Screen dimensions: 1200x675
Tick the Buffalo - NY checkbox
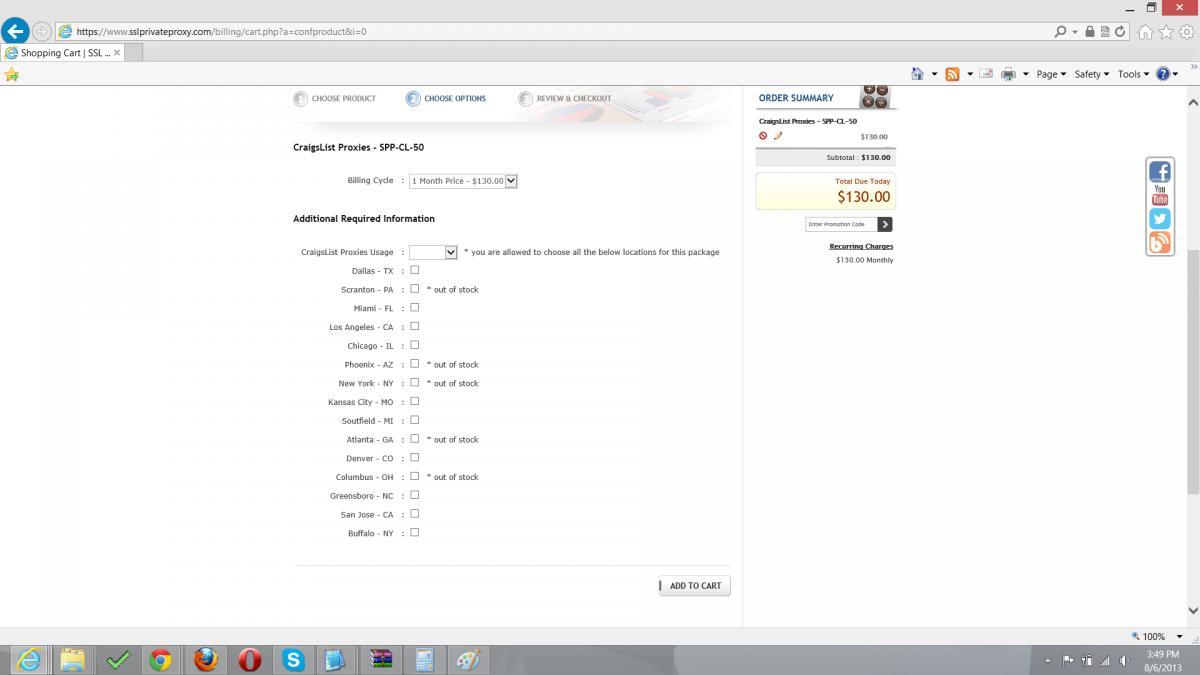click(x=415, y=532)
